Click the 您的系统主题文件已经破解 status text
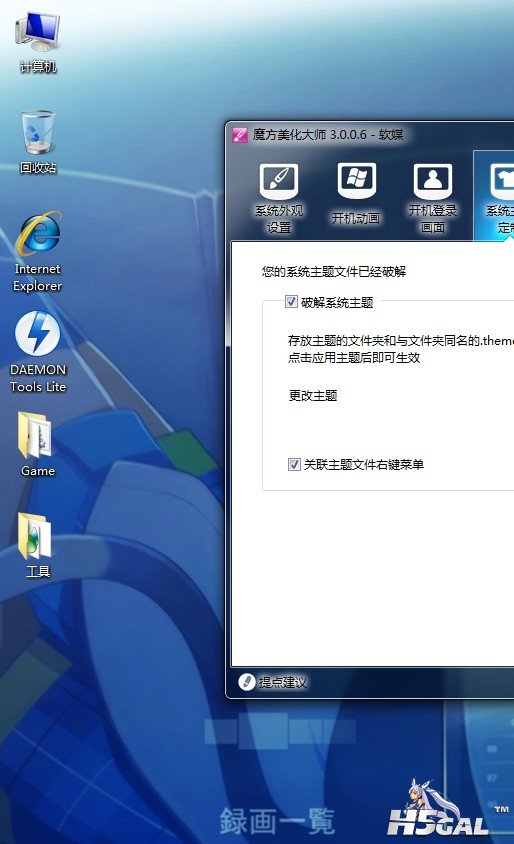The height and width of the screenshot is (844, 514). 334,271
